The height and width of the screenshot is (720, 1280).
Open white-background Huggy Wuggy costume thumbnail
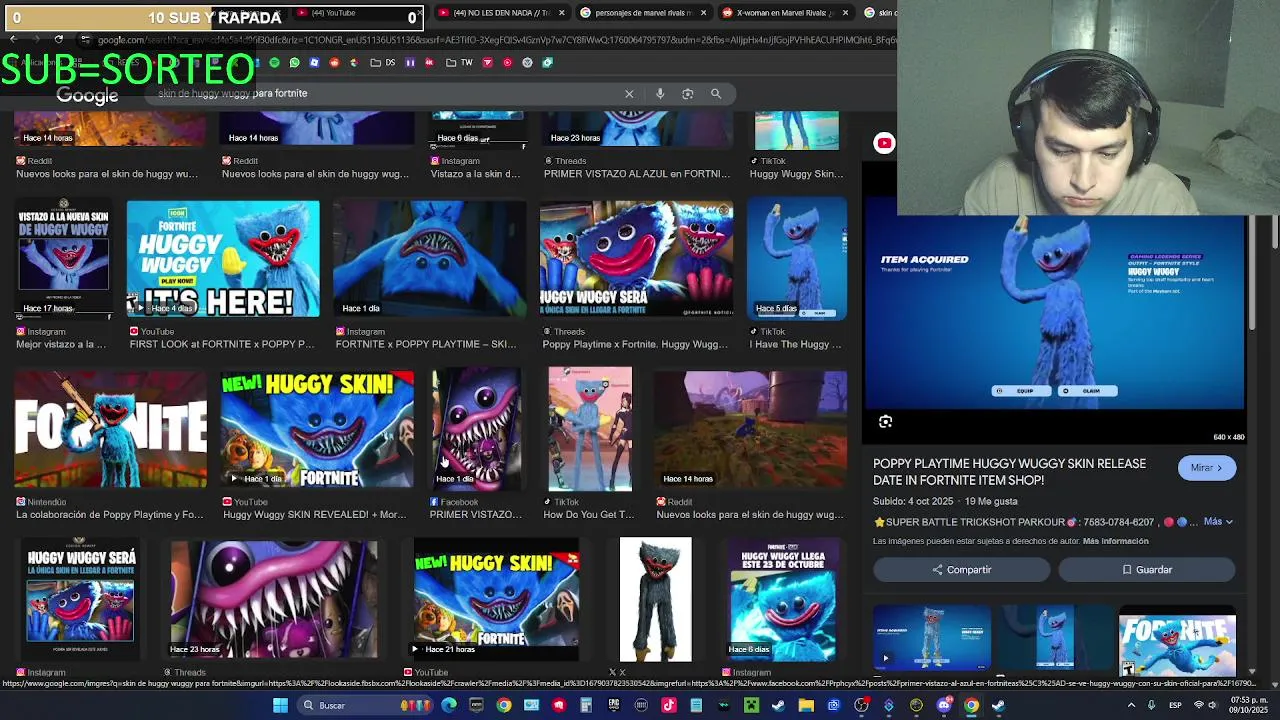point(655,600)
